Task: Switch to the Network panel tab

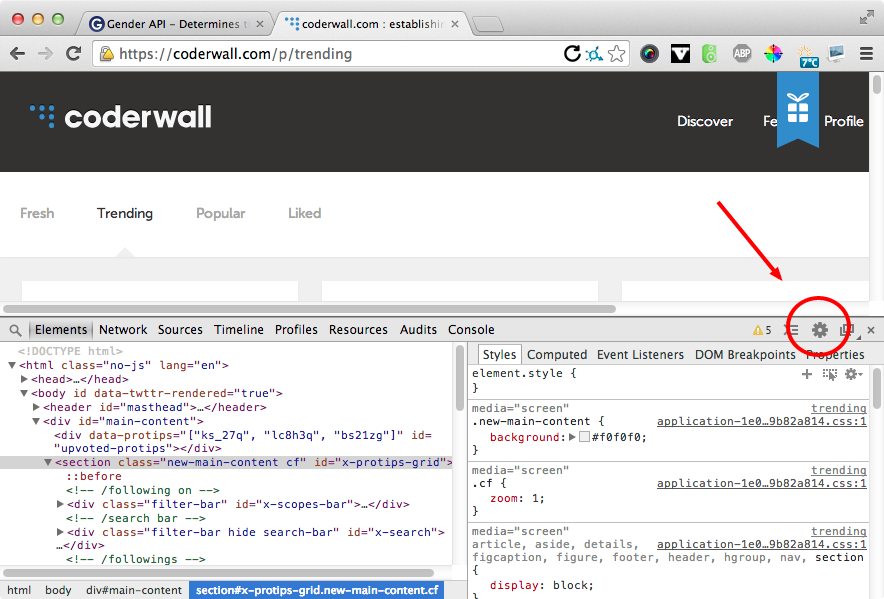Action: (x=123, y=329)
